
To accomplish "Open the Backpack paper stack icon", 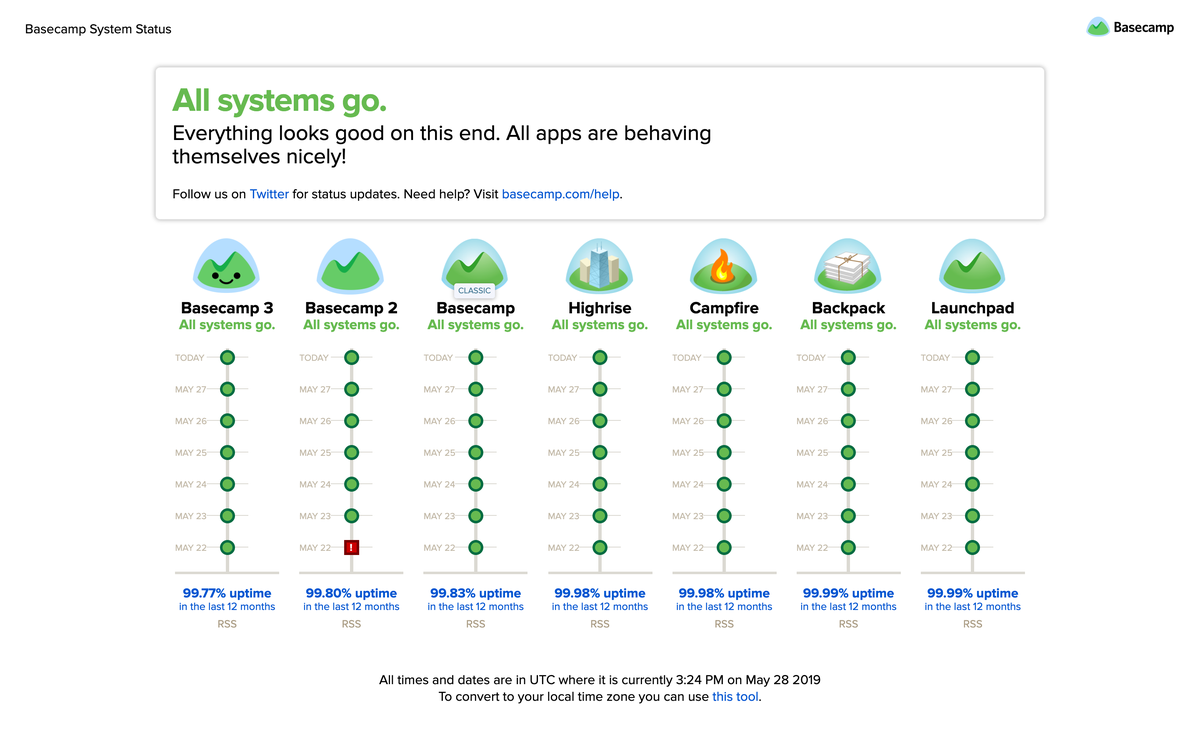I will (848, 265).
